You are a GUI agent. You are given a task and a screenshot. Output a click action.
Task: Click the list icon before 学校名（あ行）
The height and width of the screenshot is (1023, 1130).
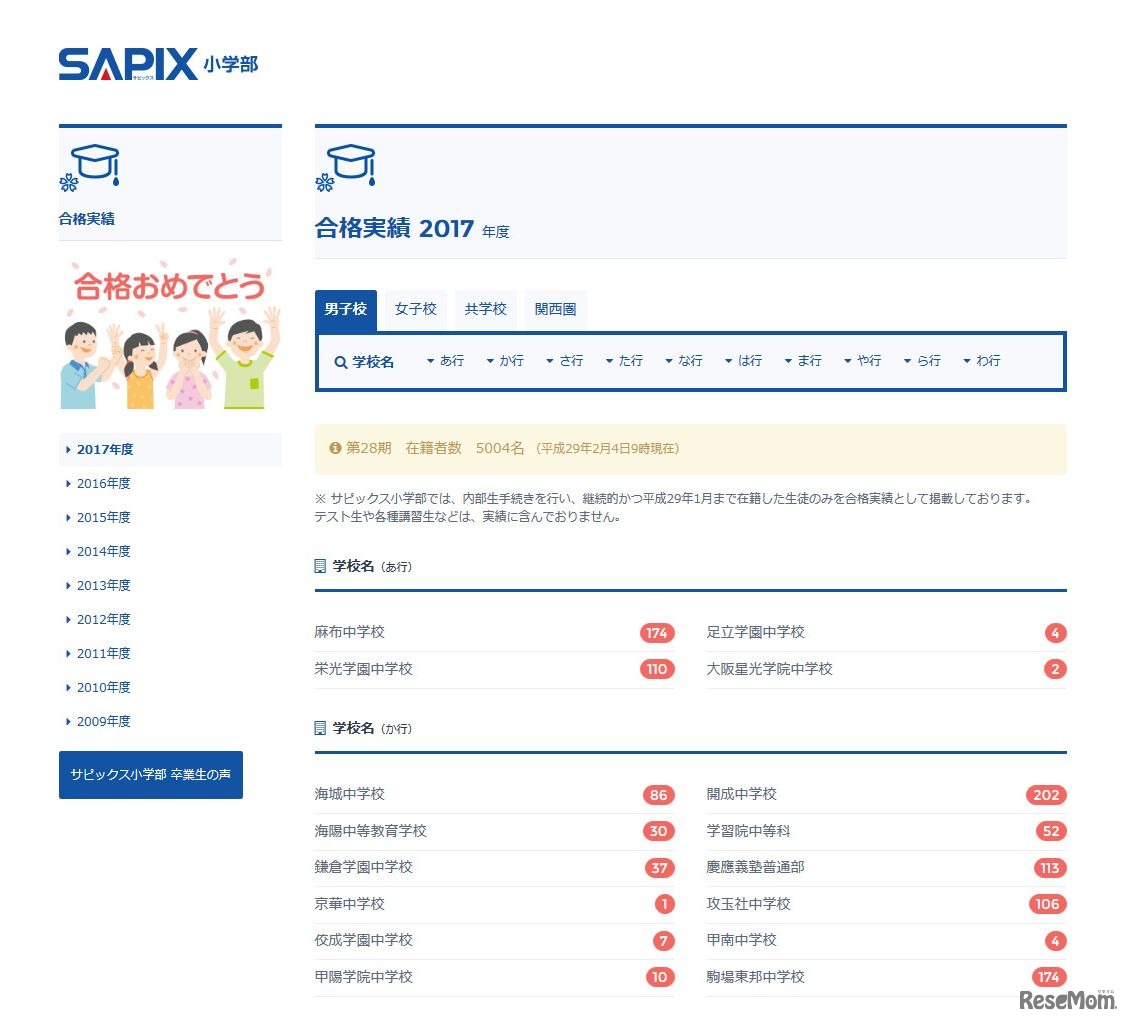click(x=322, y=565)
